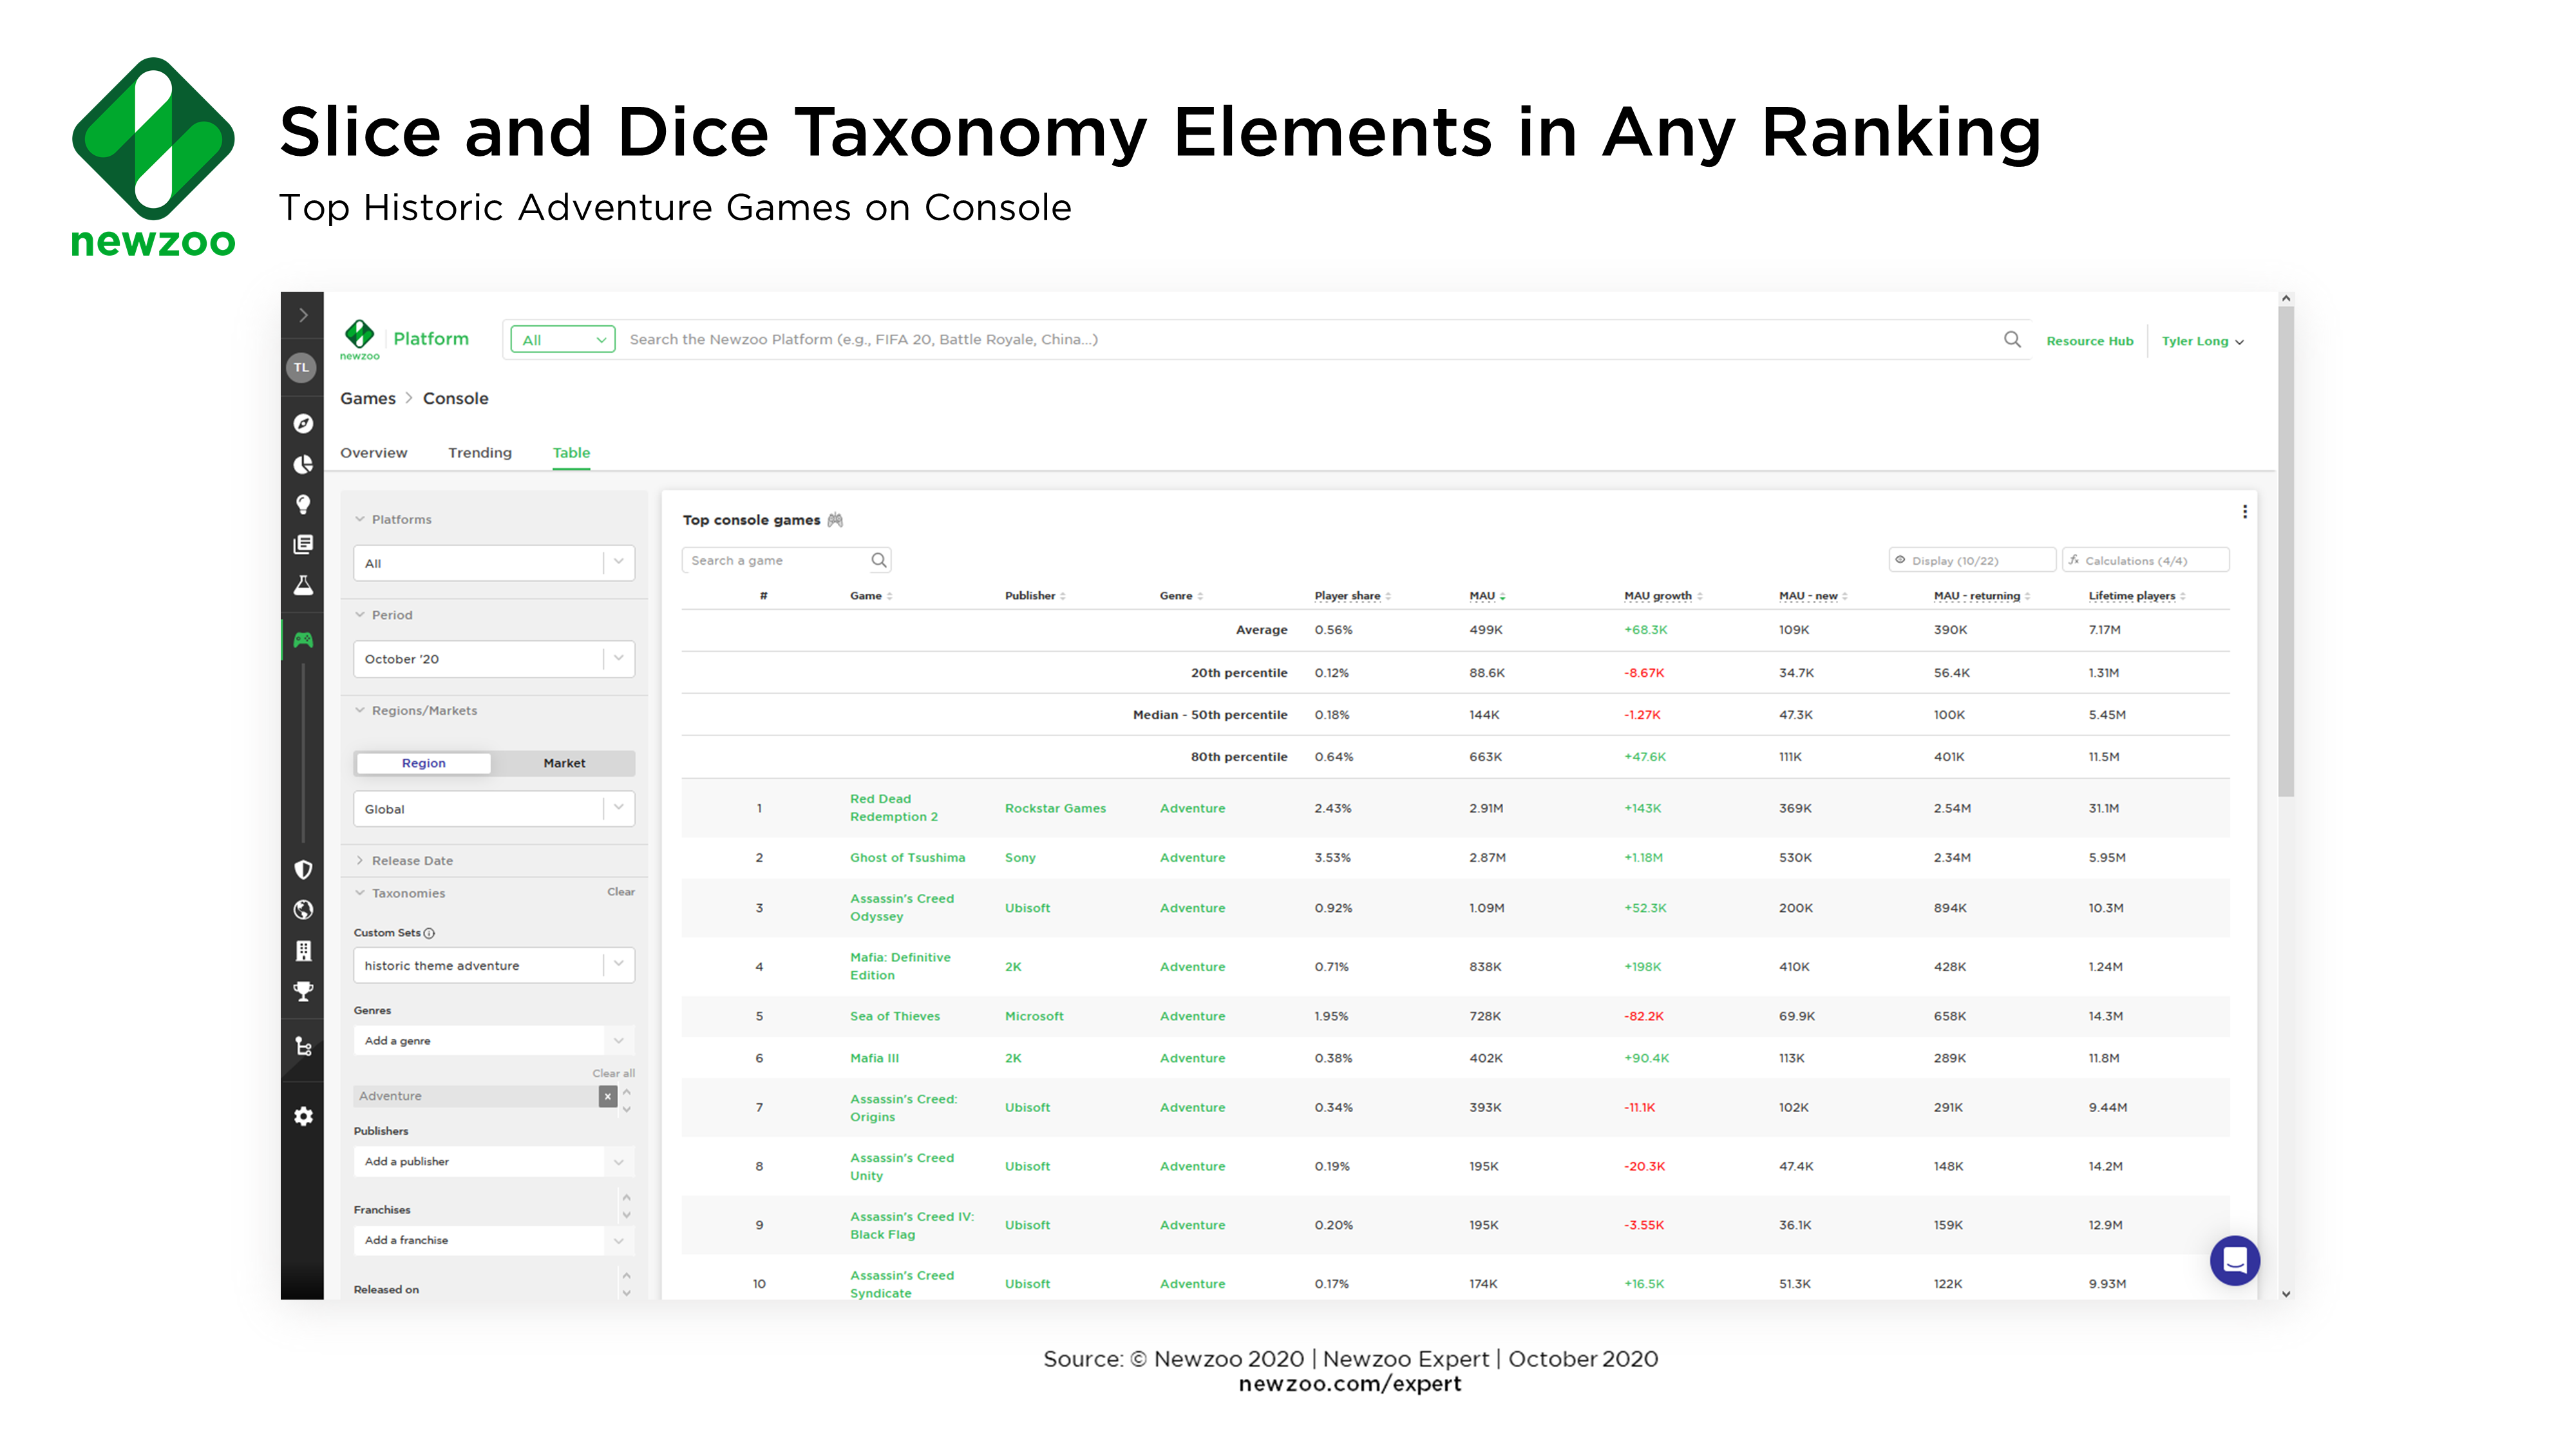The image size is (2576, 1449).
Task: Click the page vertical scrollbar thumb
Action: 2285,551
